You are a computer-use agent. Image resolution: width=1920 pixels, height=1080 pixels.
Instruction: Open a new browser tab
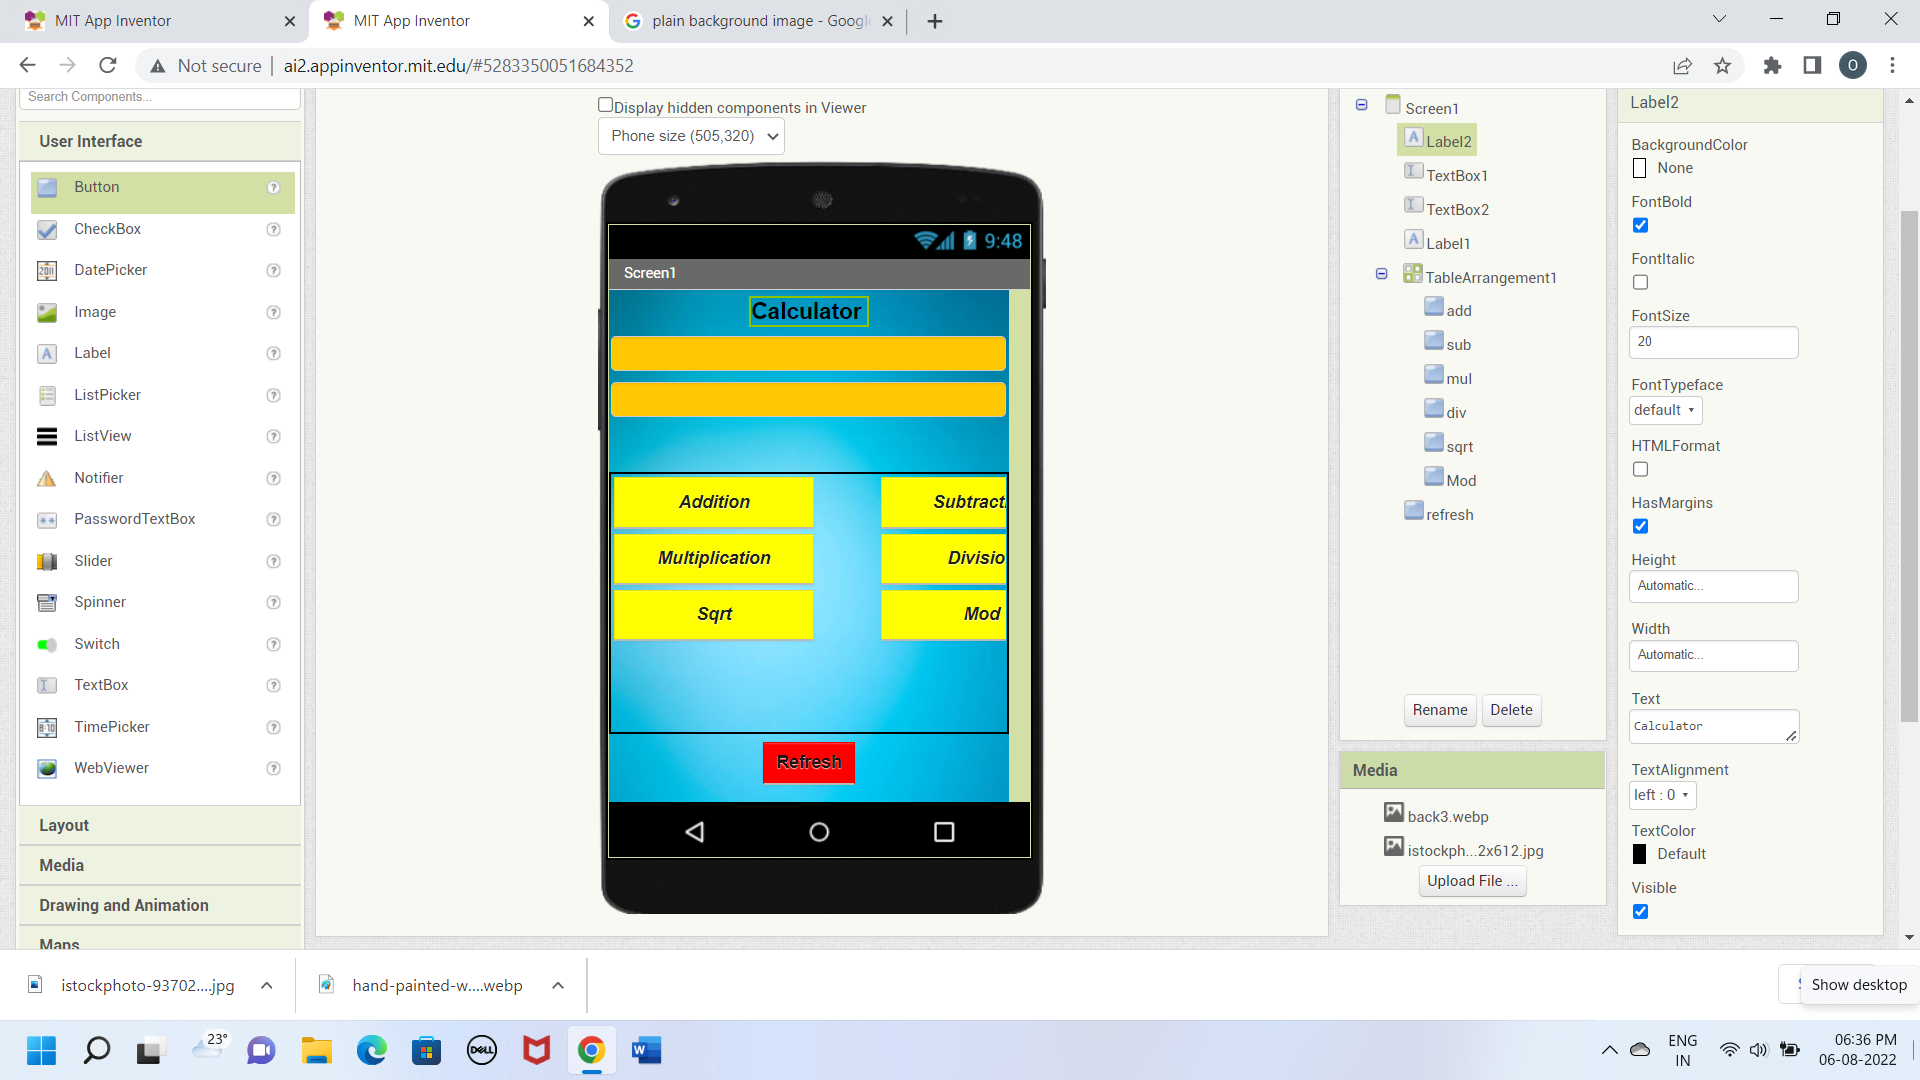point(935,21)
